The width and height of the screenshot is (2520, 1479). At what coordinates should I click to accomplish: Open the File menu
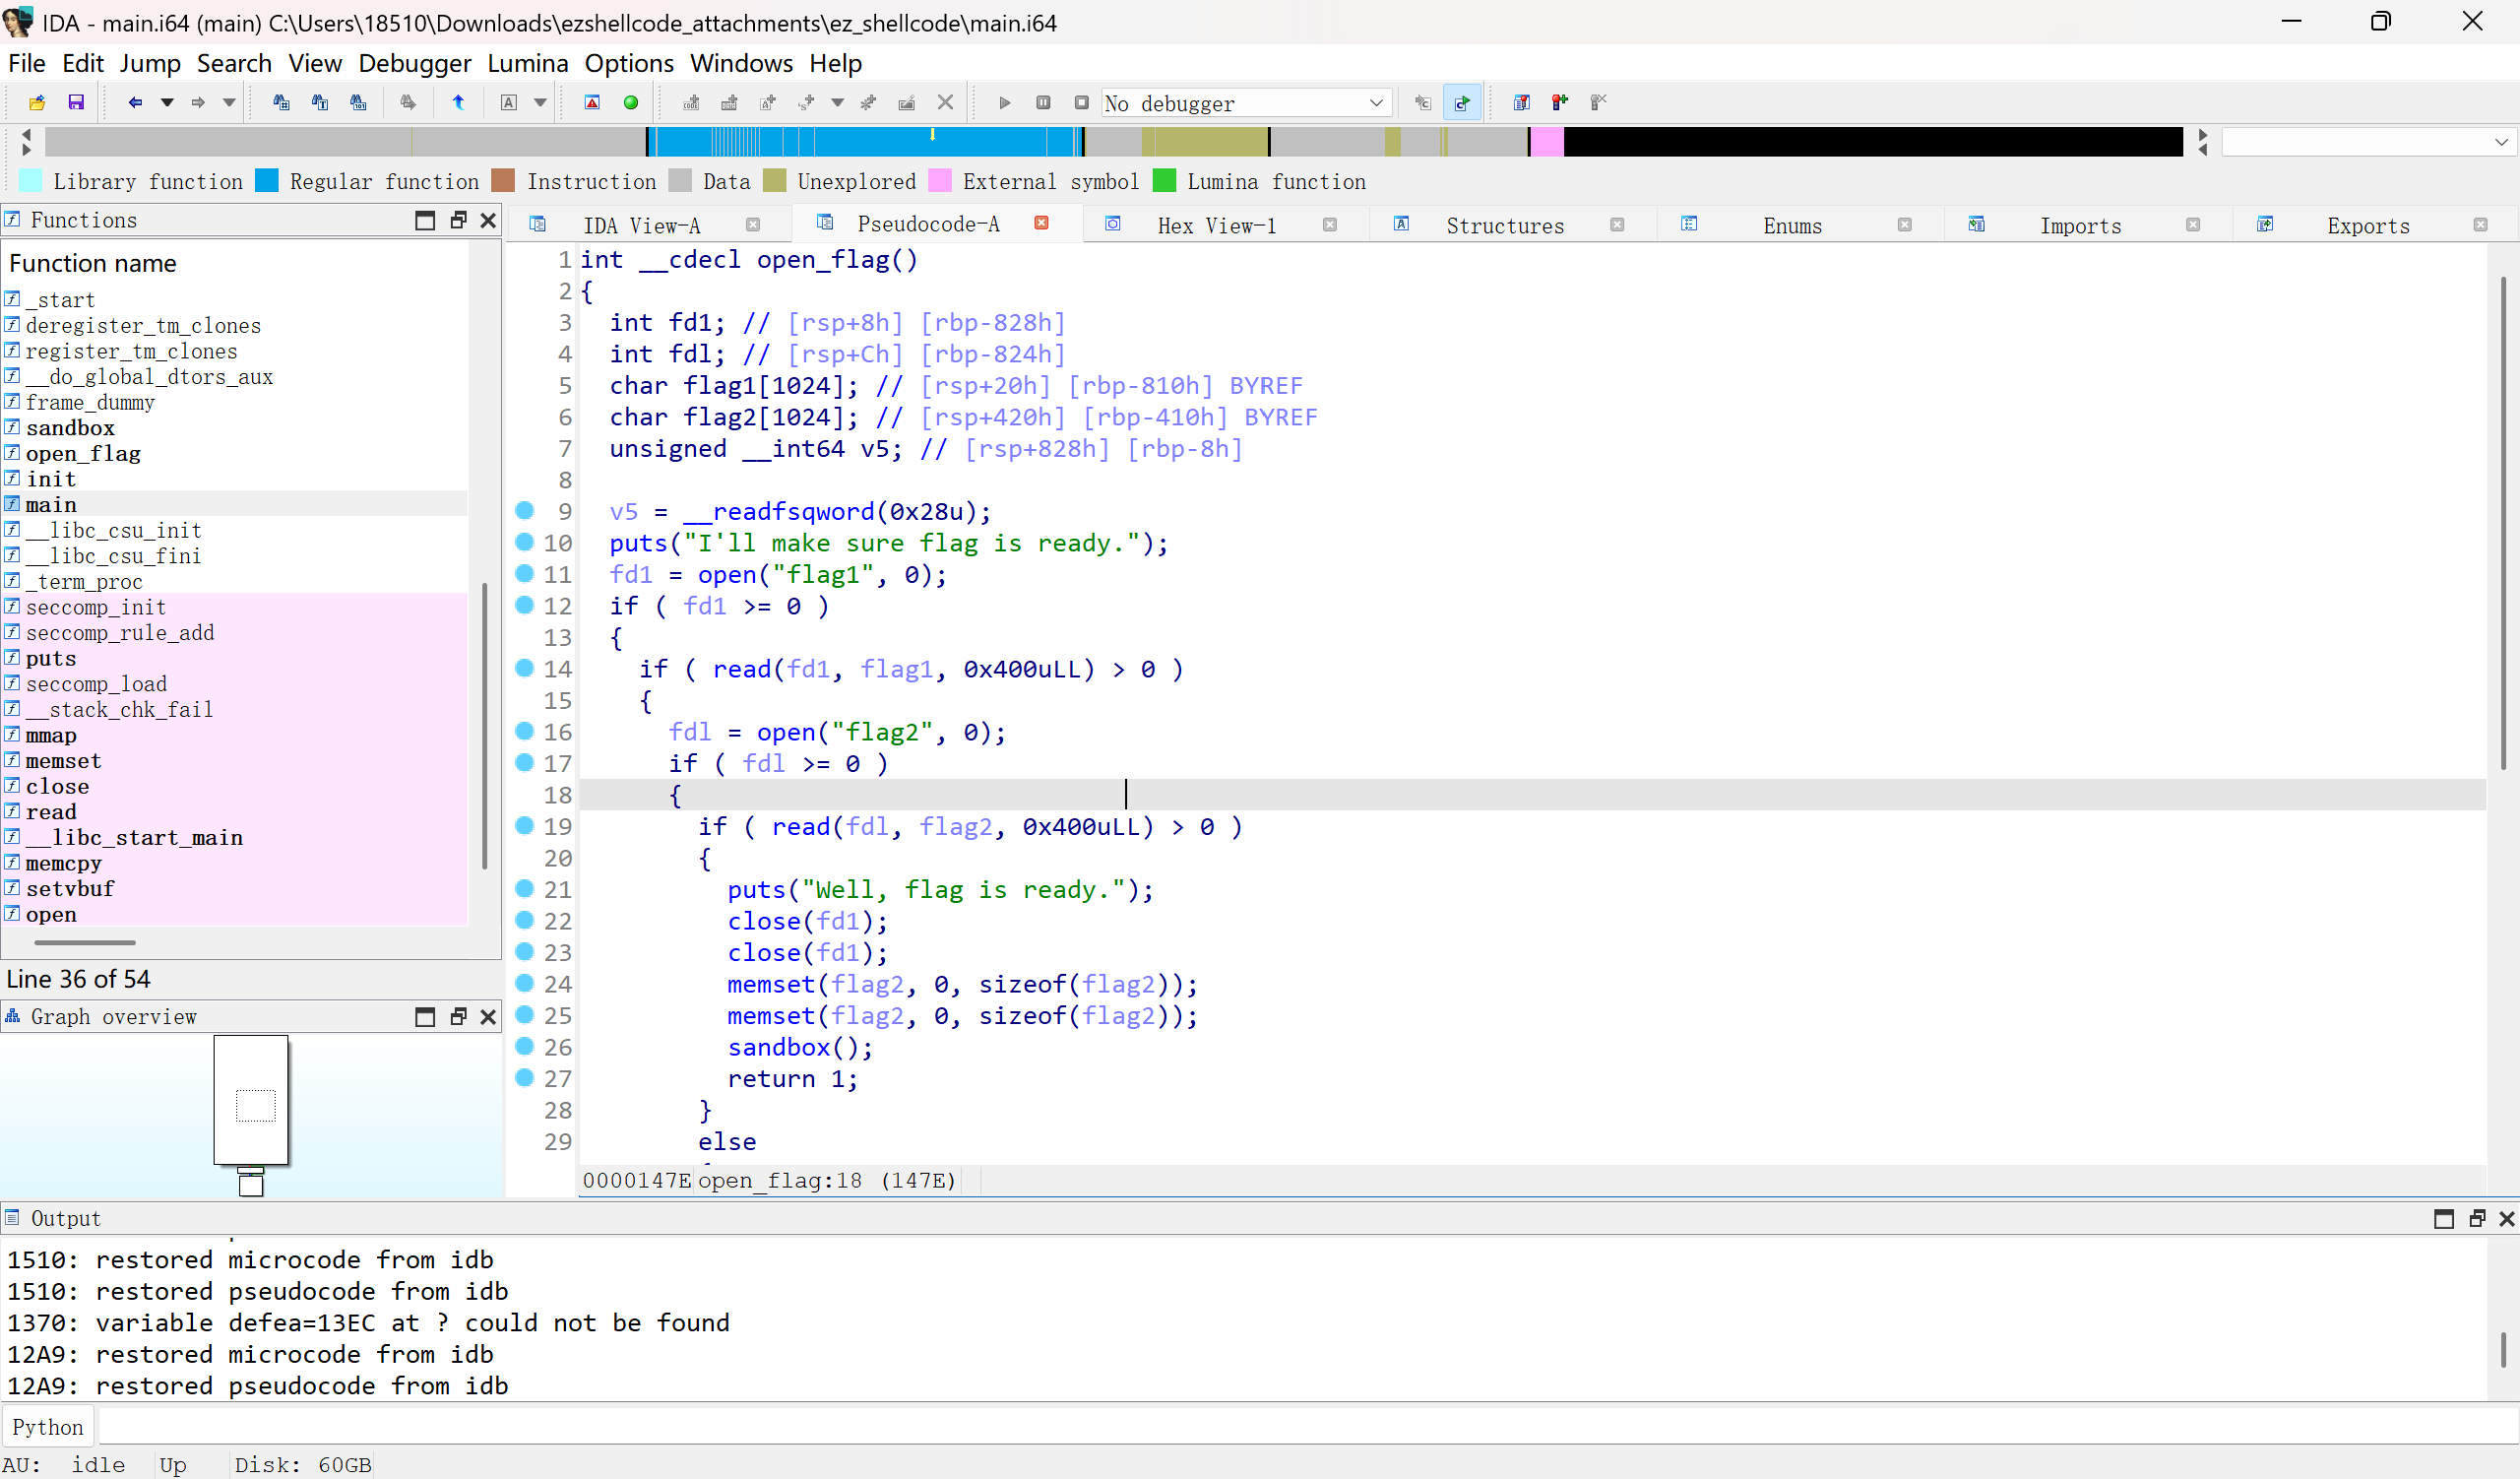tap(26, 63)
